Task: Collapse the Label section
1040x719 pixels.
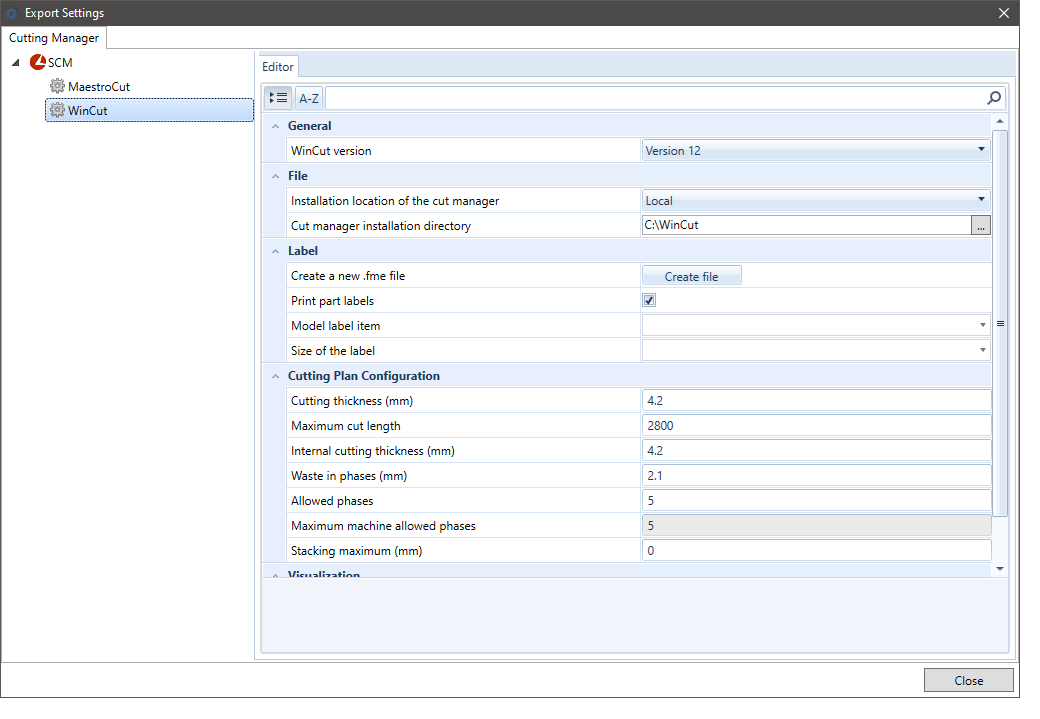Action: point(275,251)
